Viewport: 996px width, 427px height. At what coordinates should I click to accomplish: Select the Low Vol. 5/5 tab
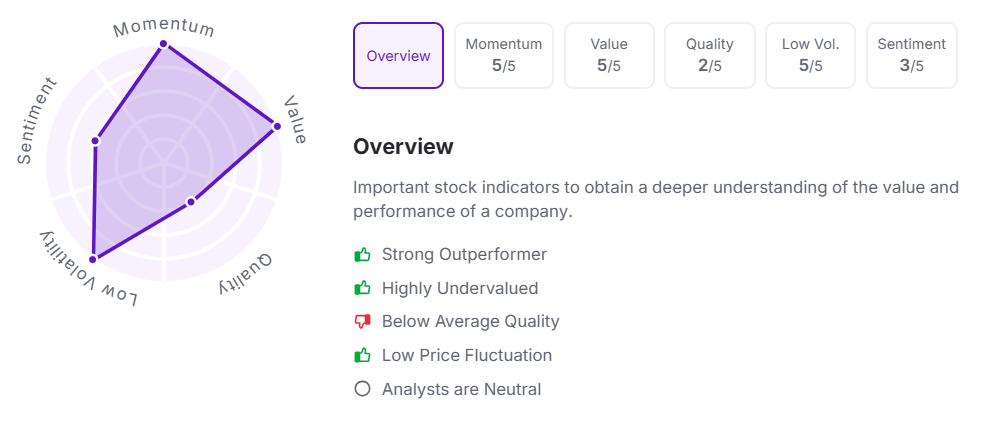[x=810, y=56]
